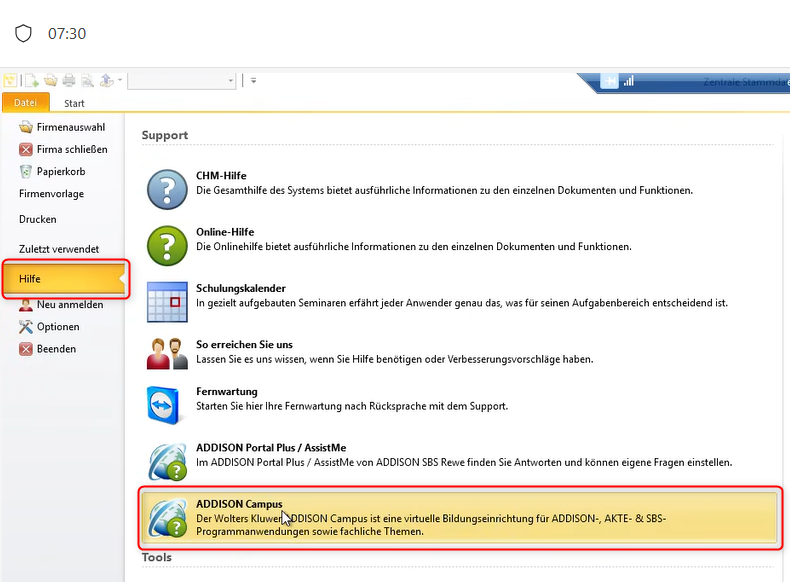The height and width of the screenshot is (582, 790).
Task: Click the user icon beside Neu anmelden
Action: 26,304
